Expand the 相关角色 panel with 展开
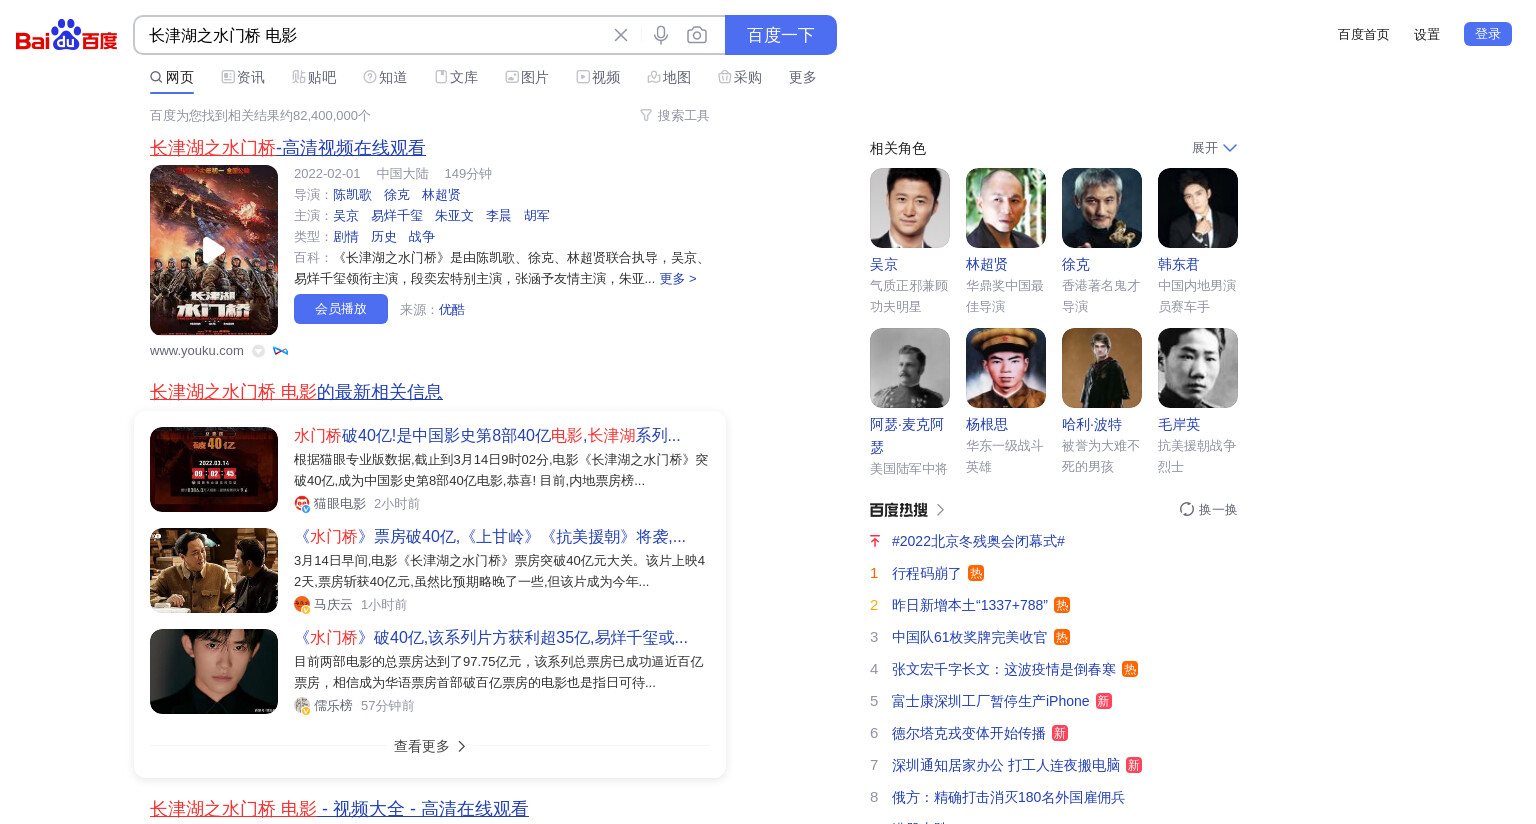The height and width of the screenshot is (824, 1536). tap(1214, 148)
